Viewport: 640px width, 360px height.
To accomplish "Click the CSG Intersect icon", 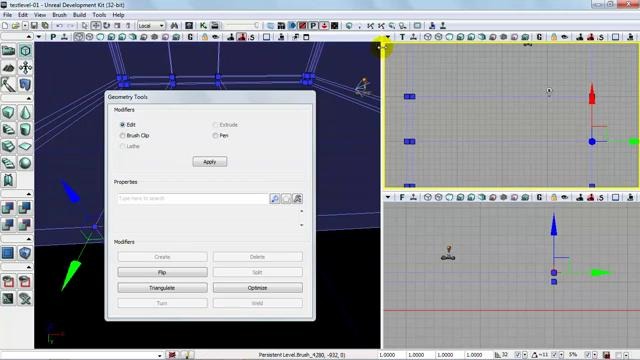I will [x=8, y=224].
